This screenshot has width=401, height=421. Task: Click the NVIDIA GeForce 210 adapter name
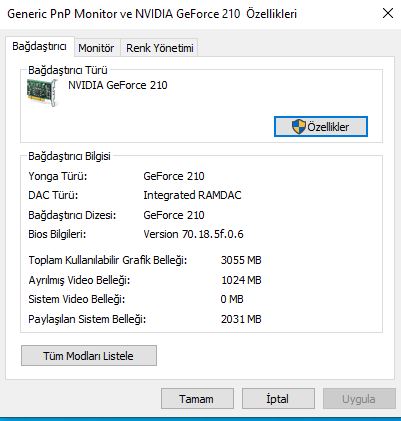pos(118,85)
